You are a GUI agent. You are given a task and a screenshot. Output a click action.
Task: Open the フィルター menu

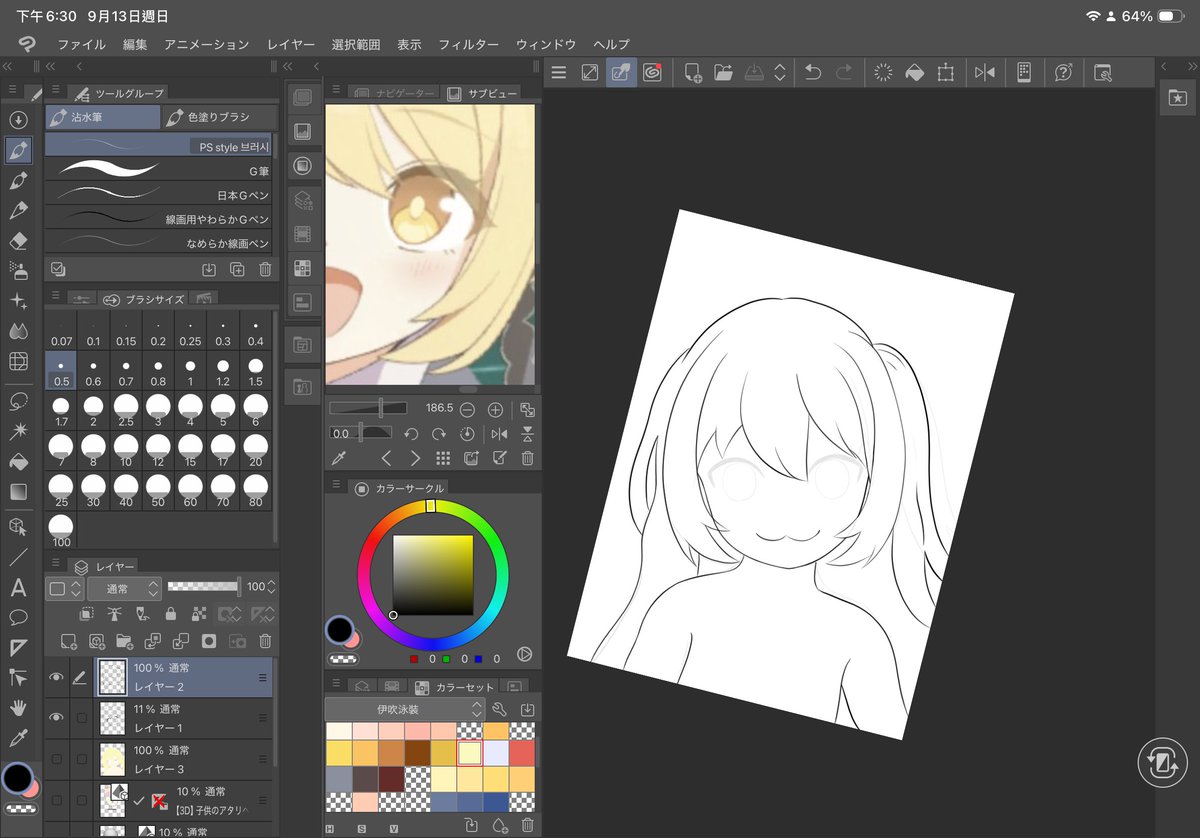click(468, 45)
